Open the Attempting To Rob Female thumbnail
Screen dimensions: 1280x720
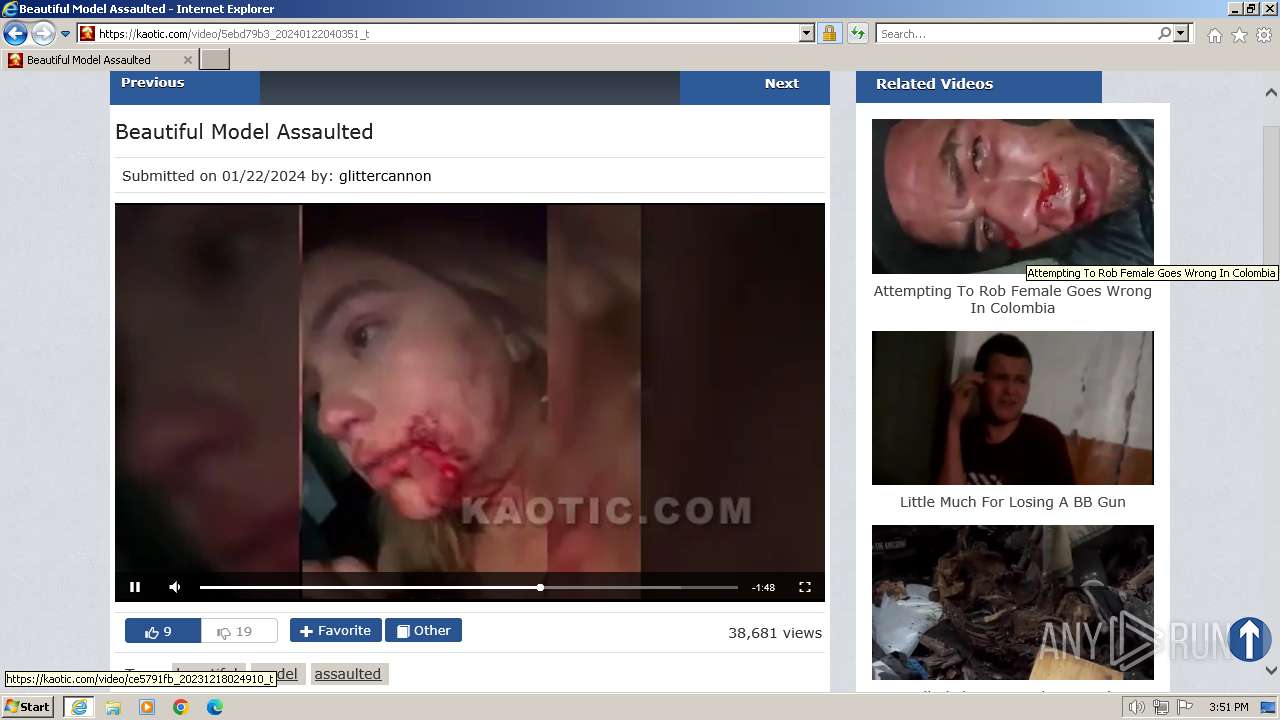pyautogui.click(x=1013, y=196)
